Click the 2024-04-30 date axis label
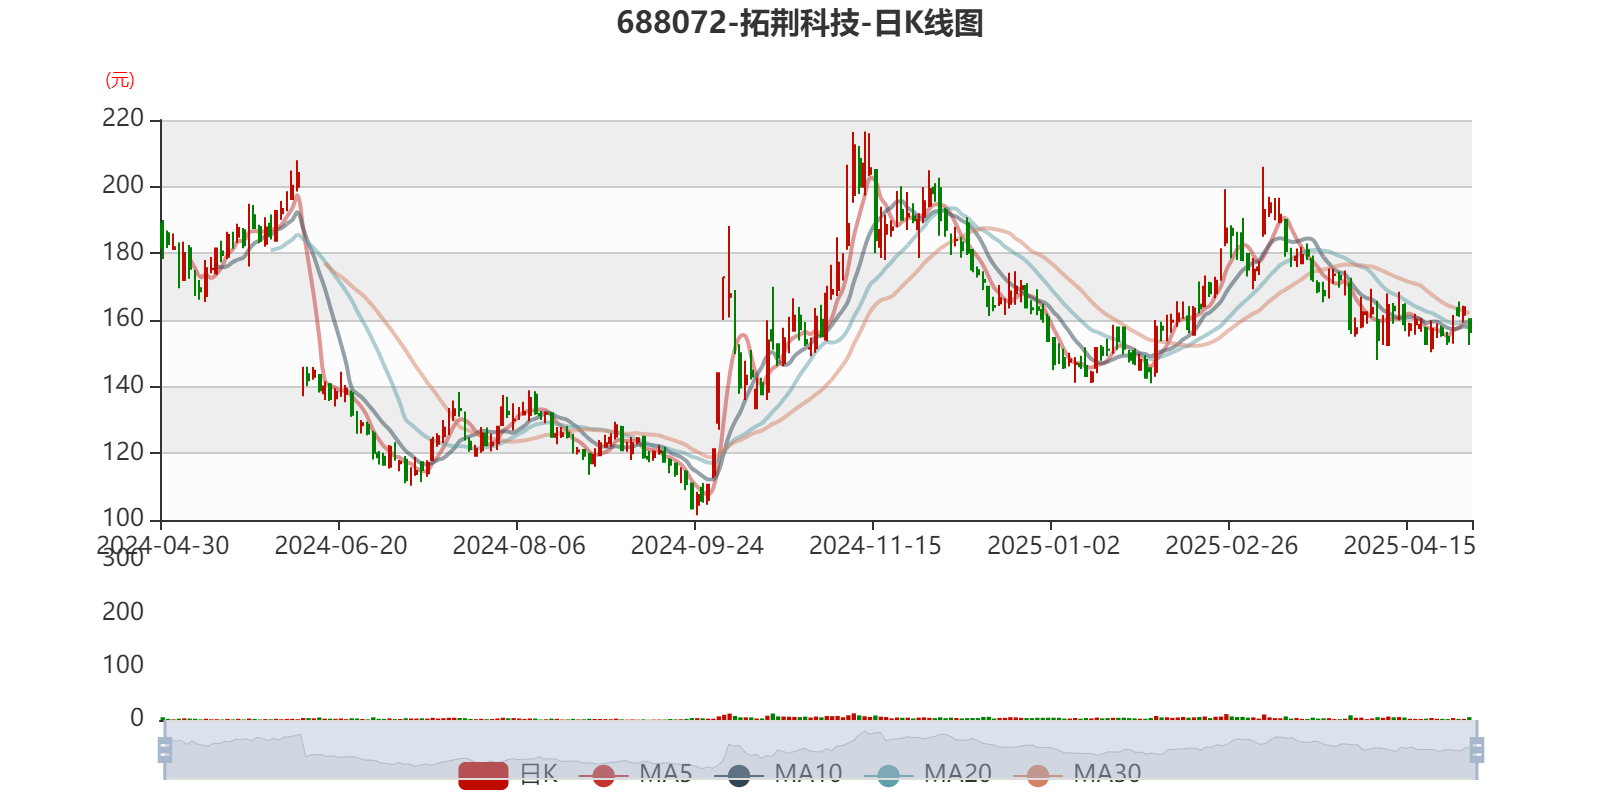The image size is (1600, 800). click(163, 545)
